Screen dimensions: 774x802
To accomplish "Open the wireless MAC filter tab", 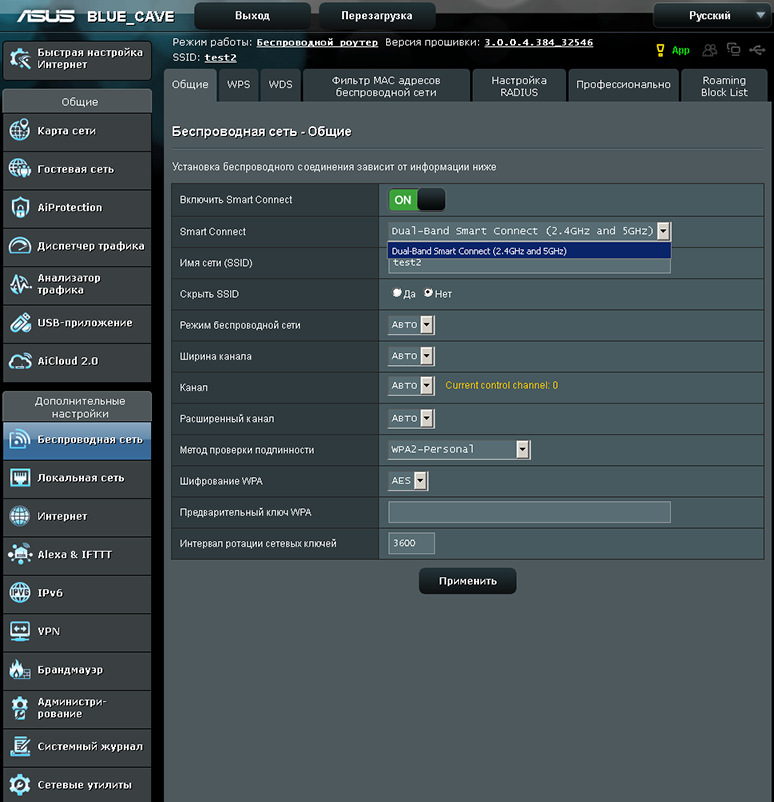I will tap(386, 86).
